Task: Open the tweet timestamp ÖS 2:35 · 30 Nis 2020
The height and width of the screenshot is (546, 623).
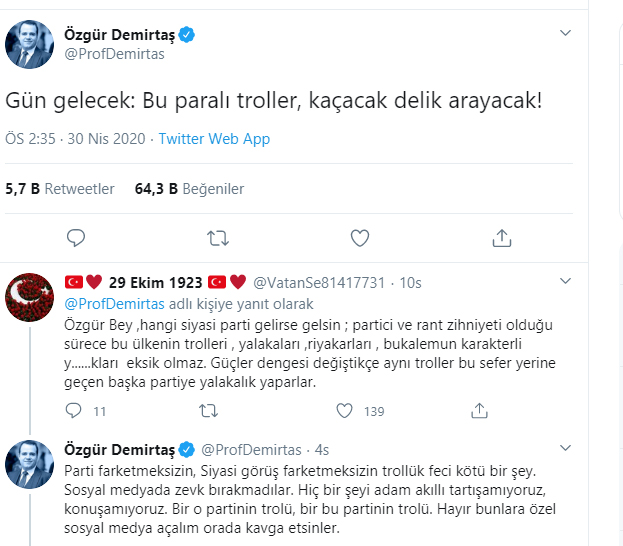Action: point(75,139)
